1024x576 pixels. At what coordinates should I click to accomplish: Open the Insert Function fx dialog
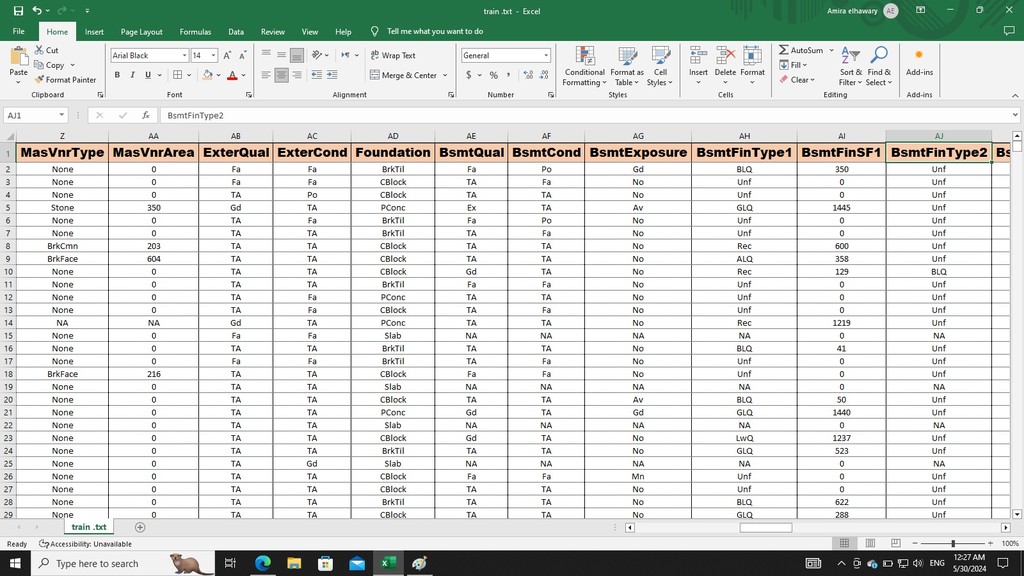(146, 115)
